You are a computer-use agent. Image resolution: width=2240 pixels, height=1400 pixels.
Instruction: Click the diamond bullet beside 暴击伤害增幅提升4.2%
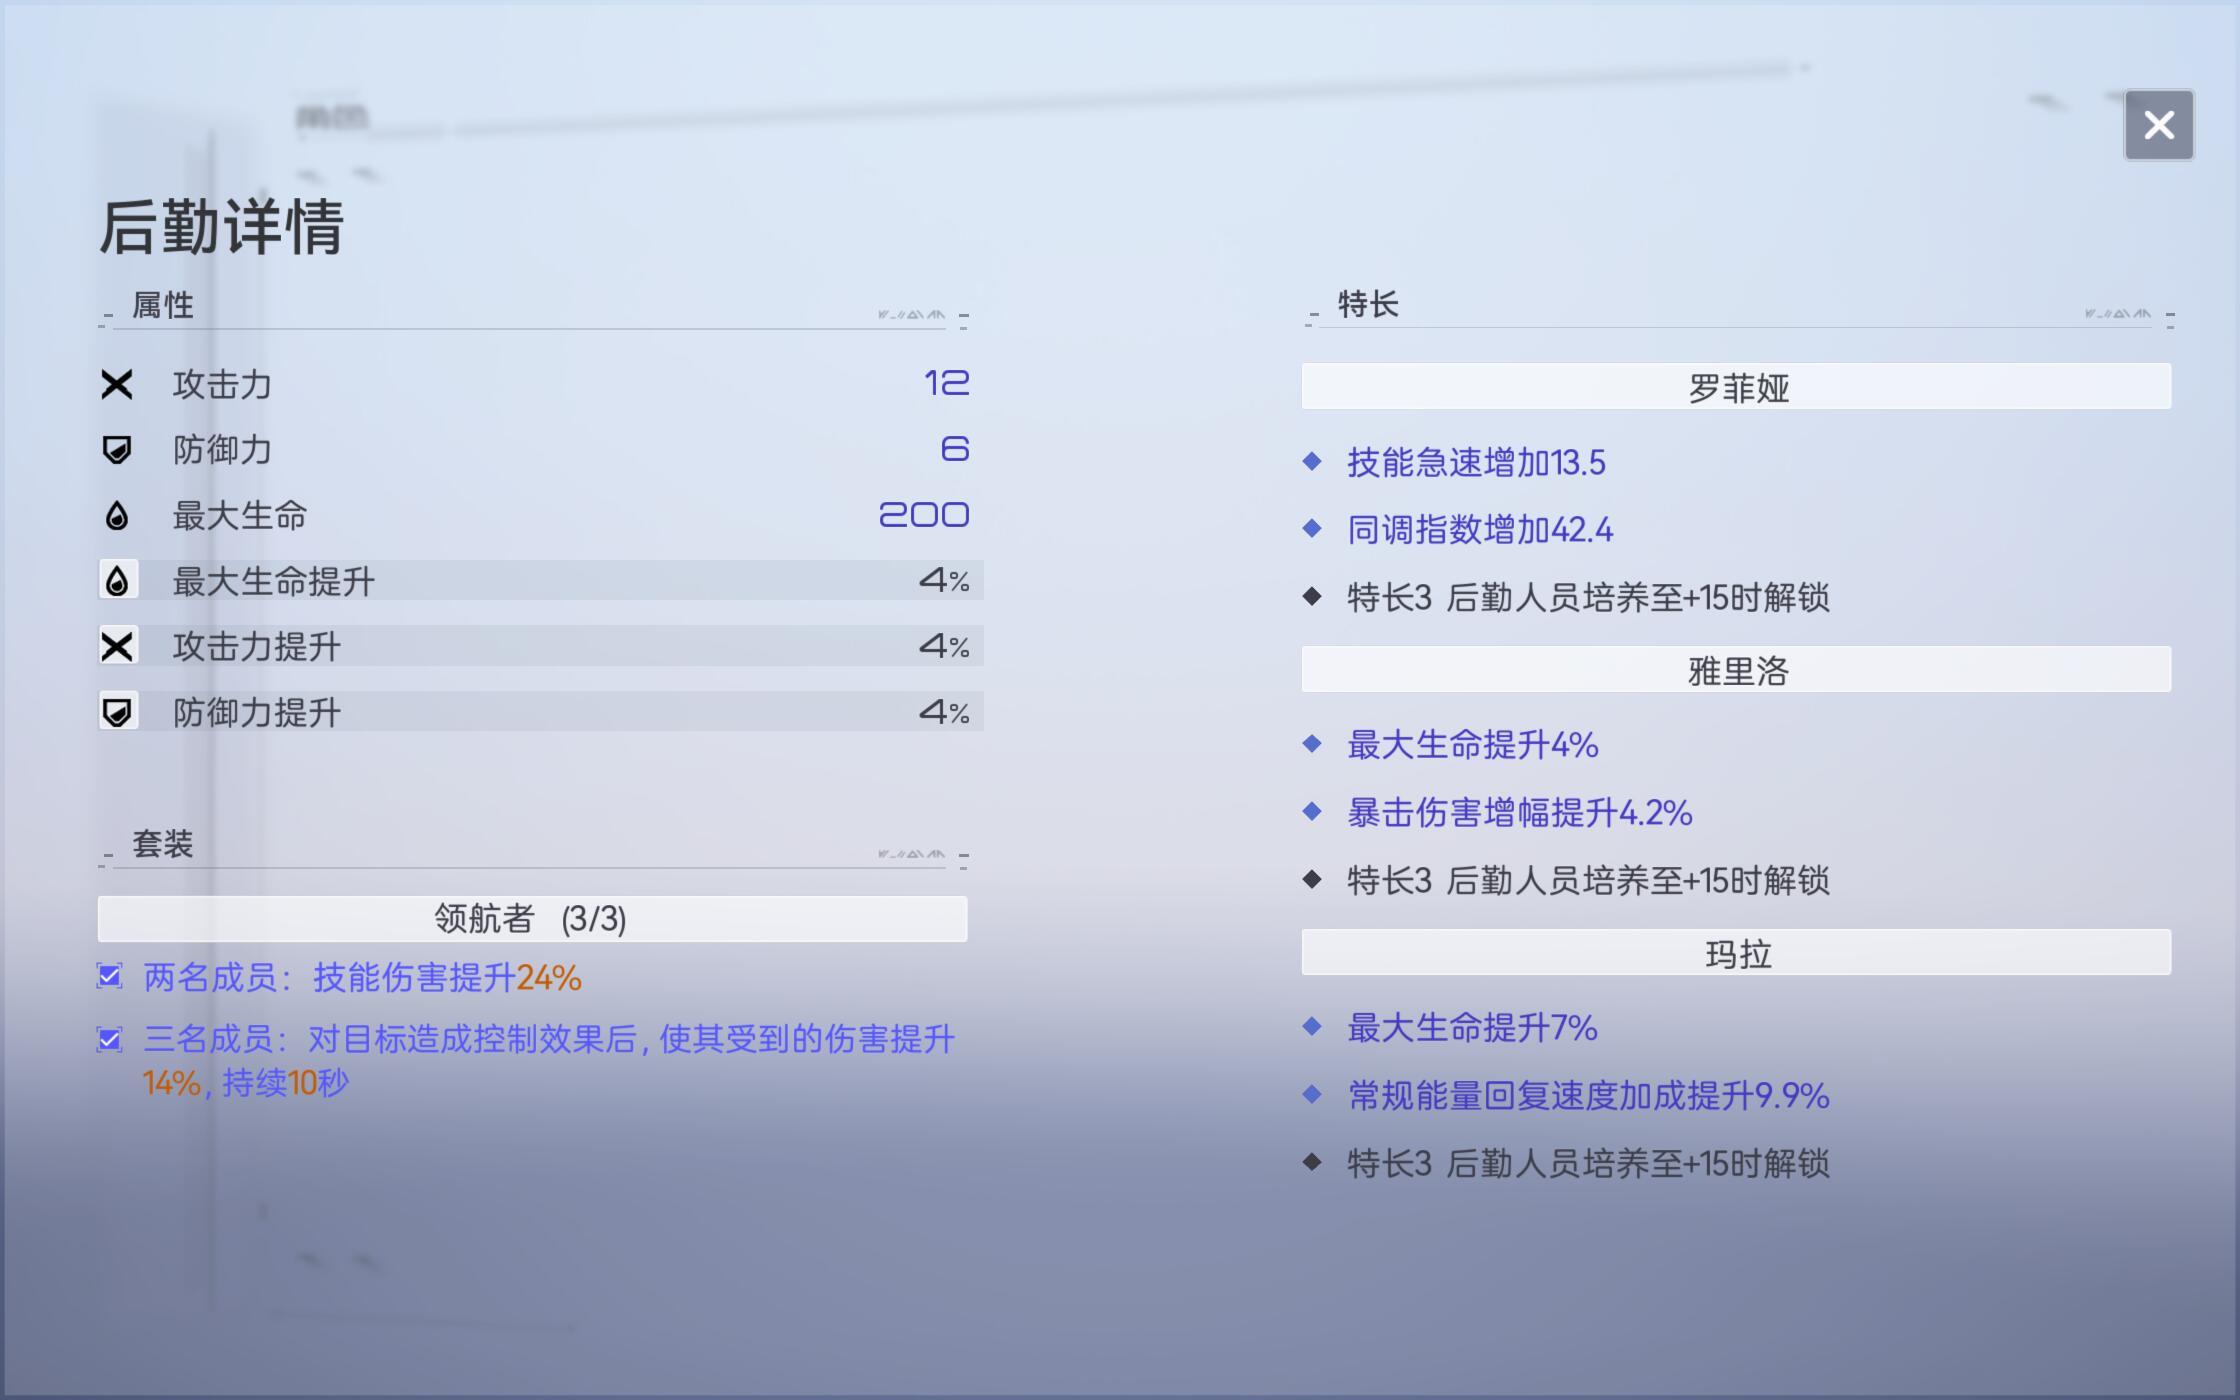coord(1313,811)
